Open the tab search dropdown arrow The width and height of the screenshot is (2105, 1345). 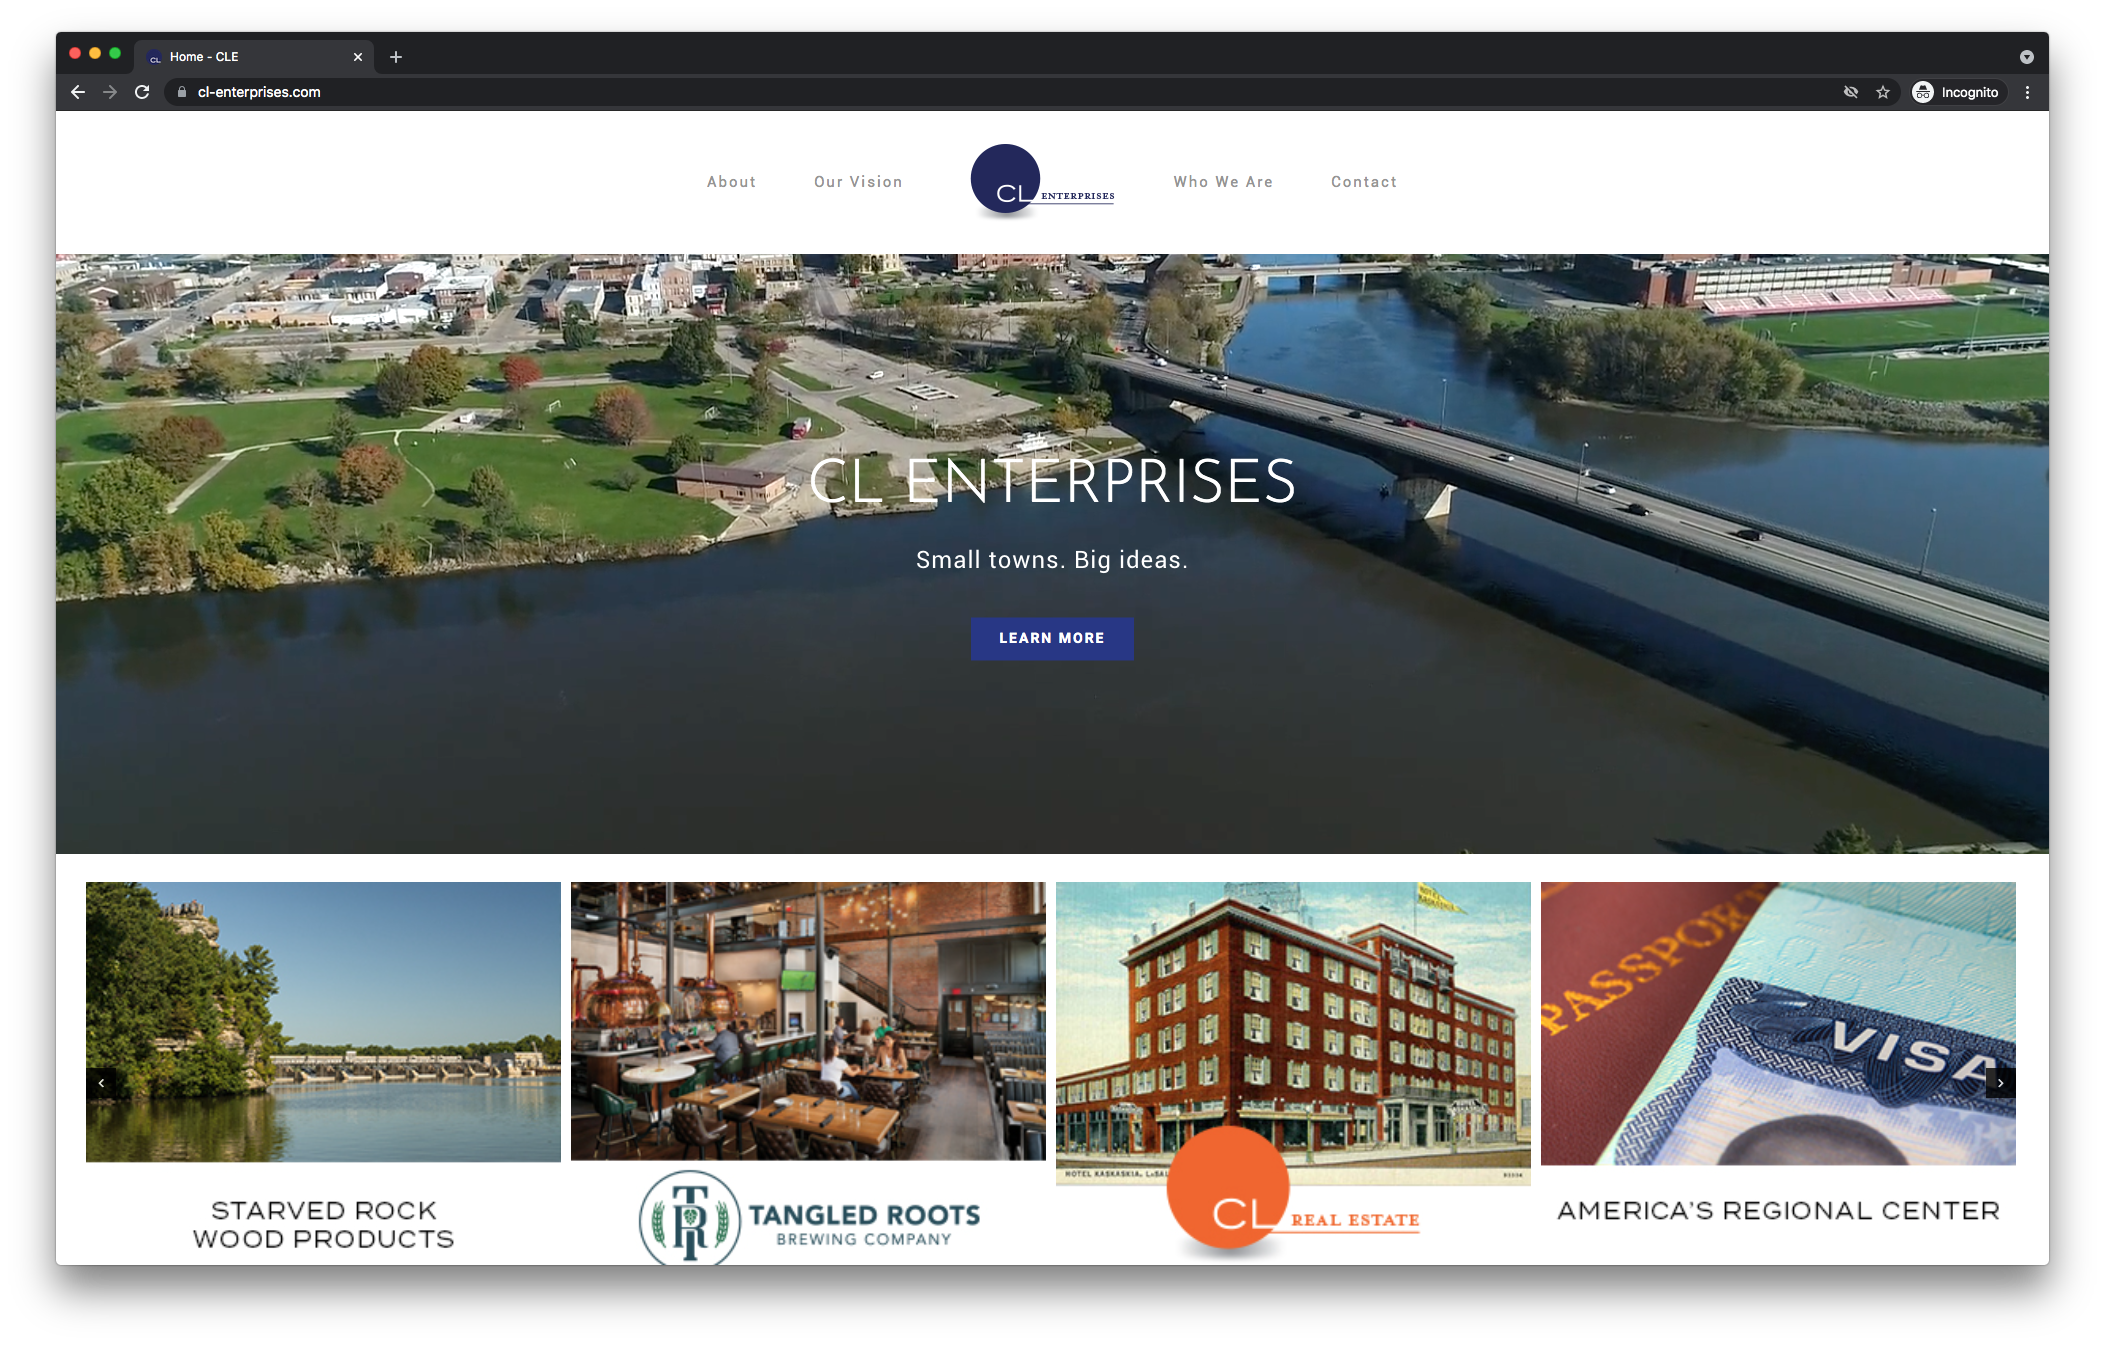tap(2026, 57)
